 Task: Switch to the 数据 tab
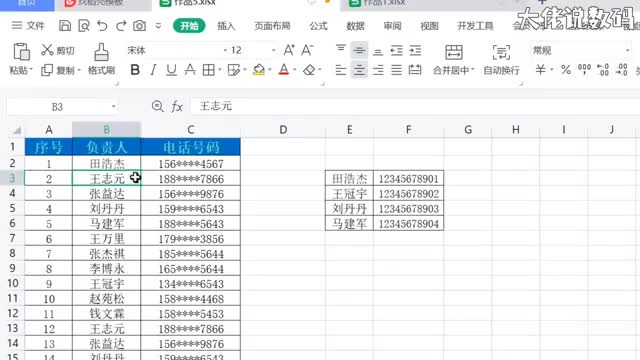[x=355, y=26]
